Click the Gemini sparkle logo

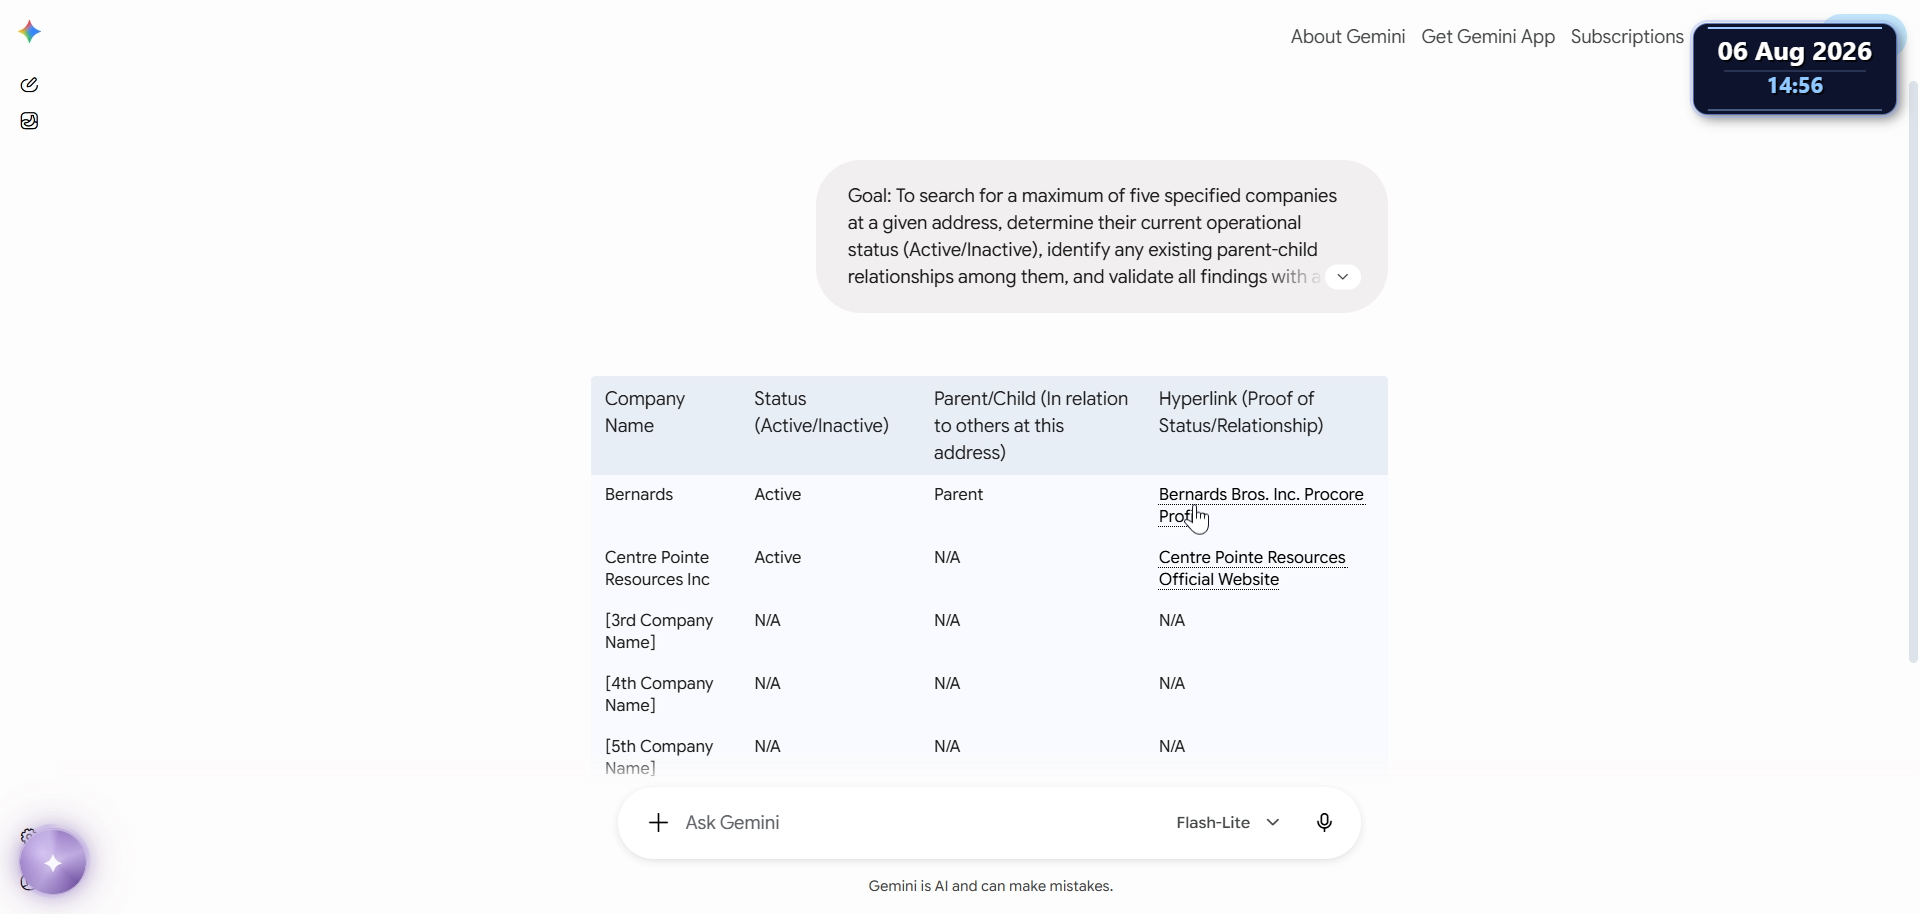point(30,32)
